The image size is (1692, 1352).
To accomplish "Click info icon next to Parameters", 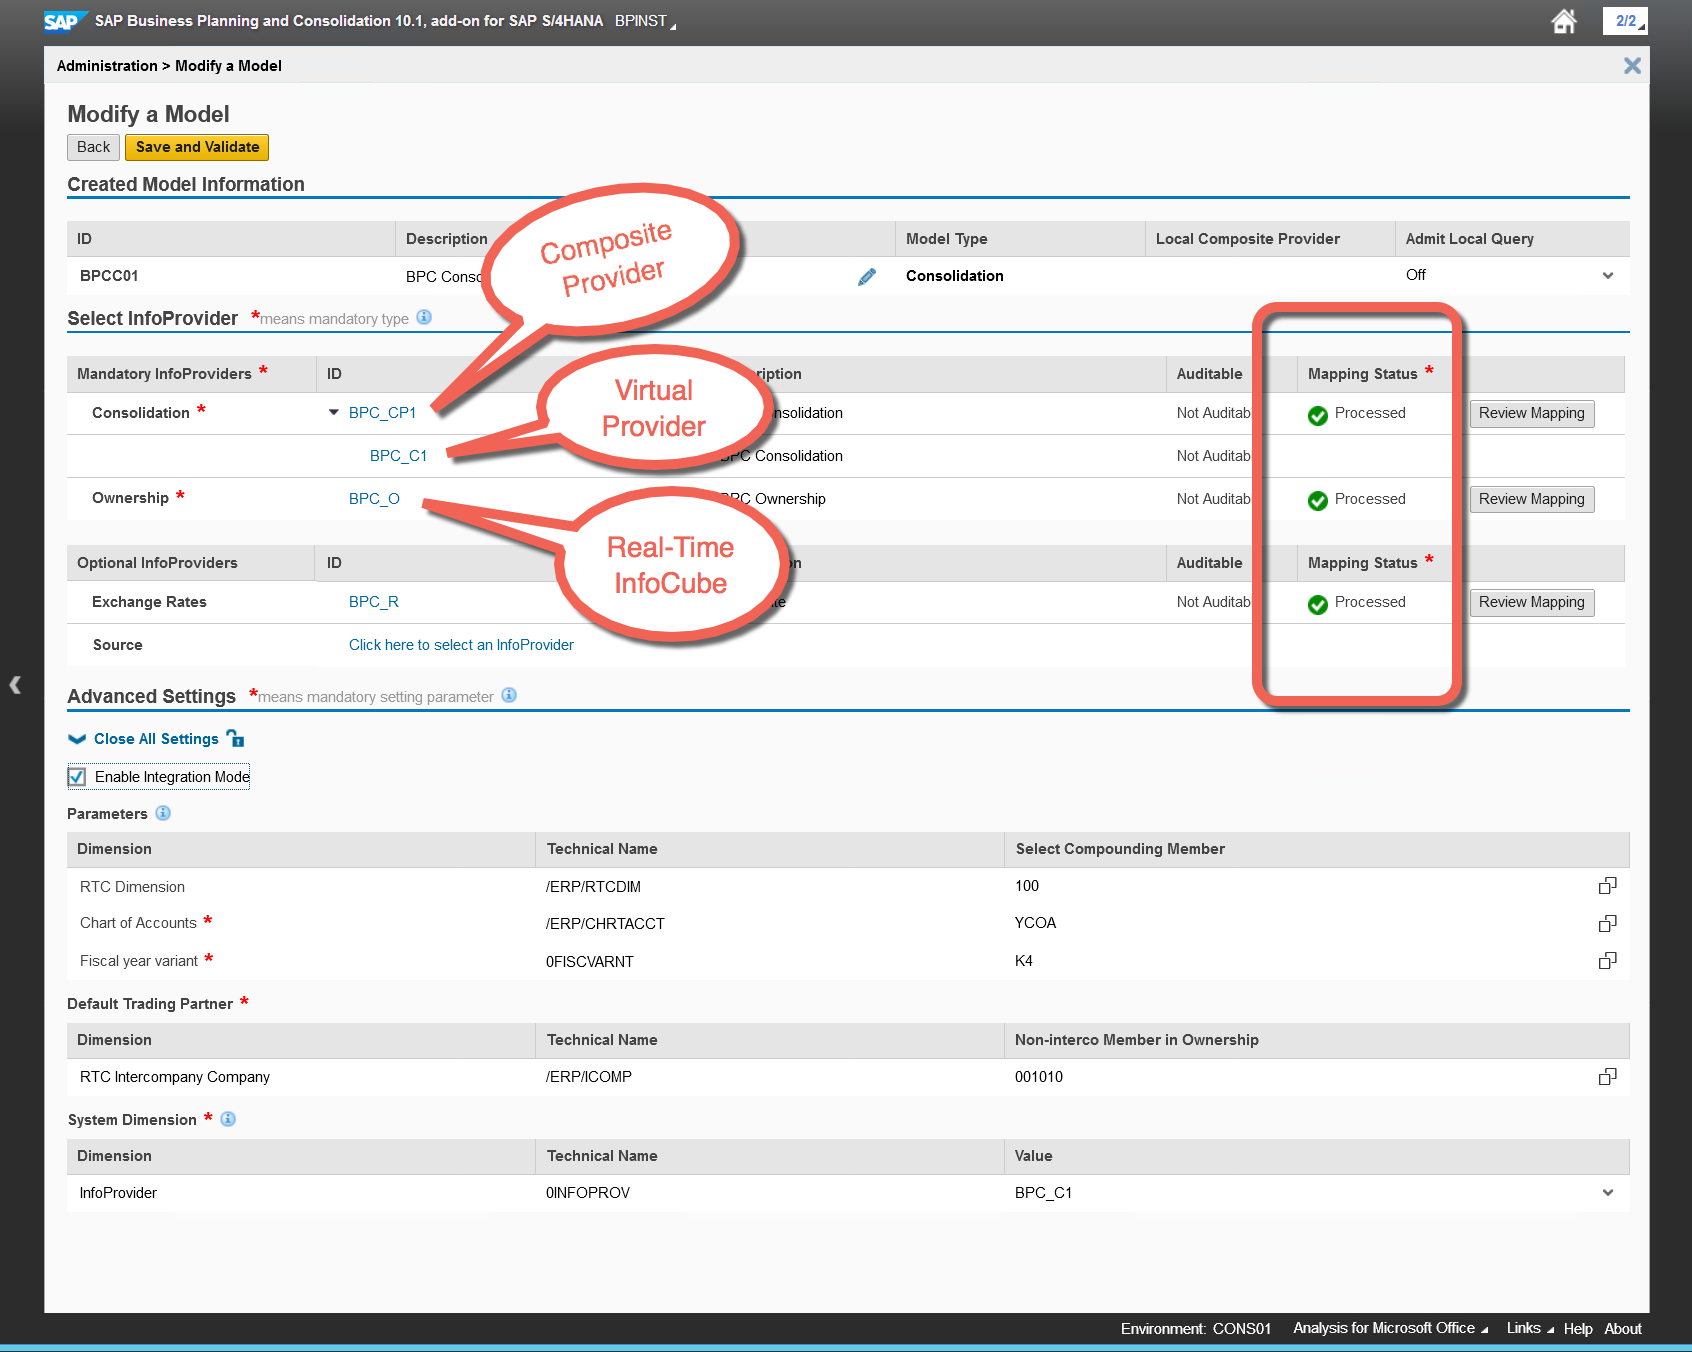I will (x=163, y=813).
